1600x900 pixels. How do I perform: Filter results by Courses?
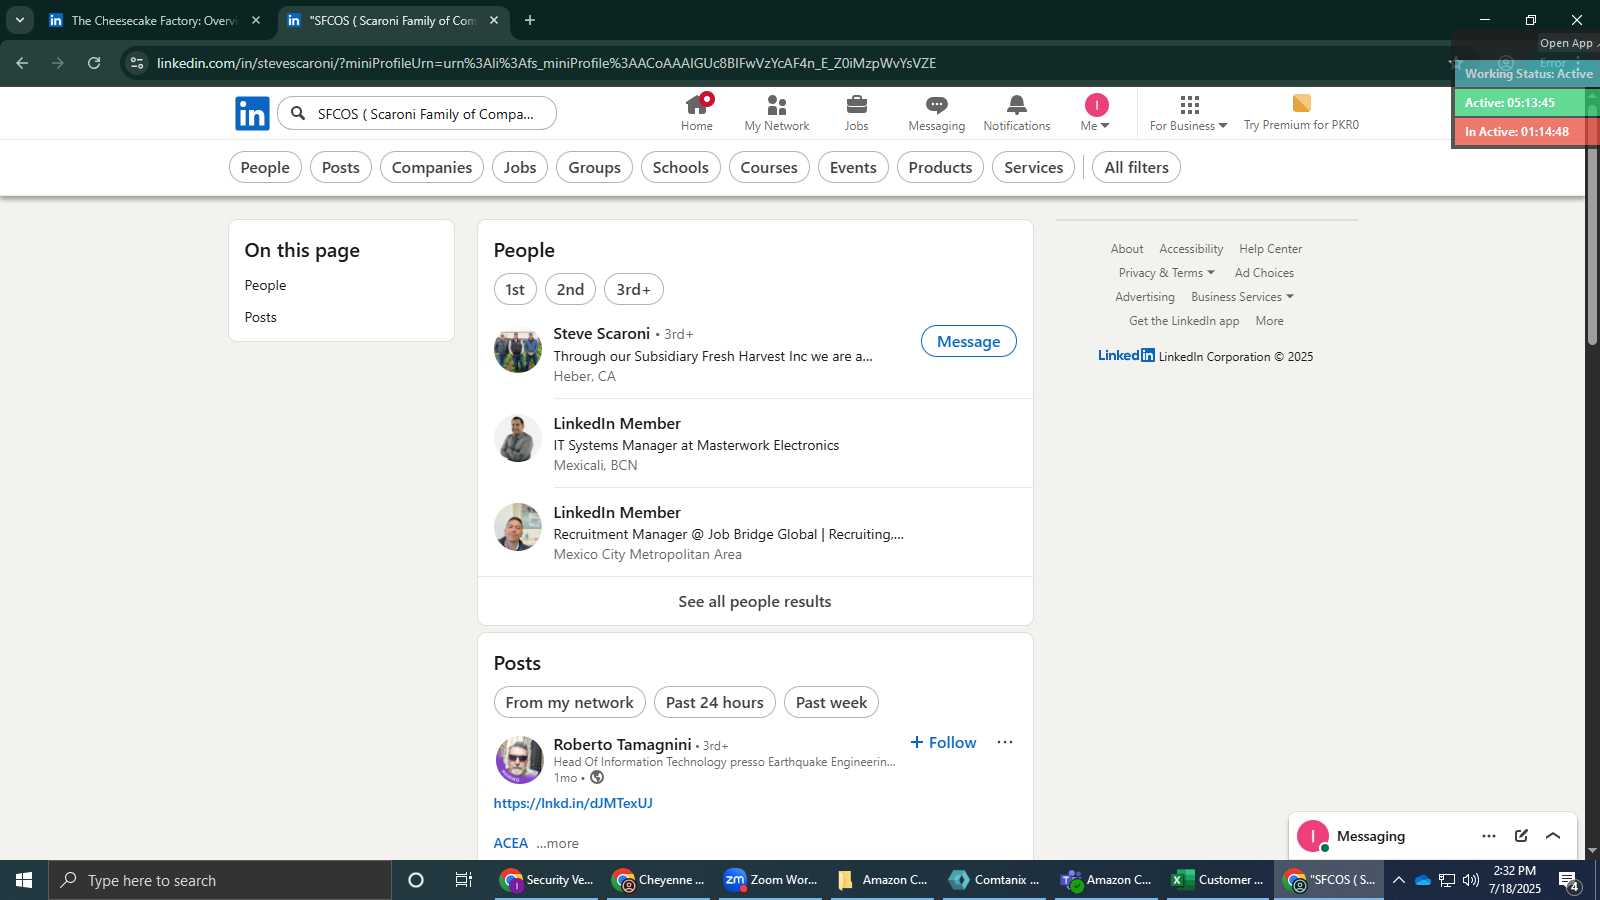coord(769,167)
